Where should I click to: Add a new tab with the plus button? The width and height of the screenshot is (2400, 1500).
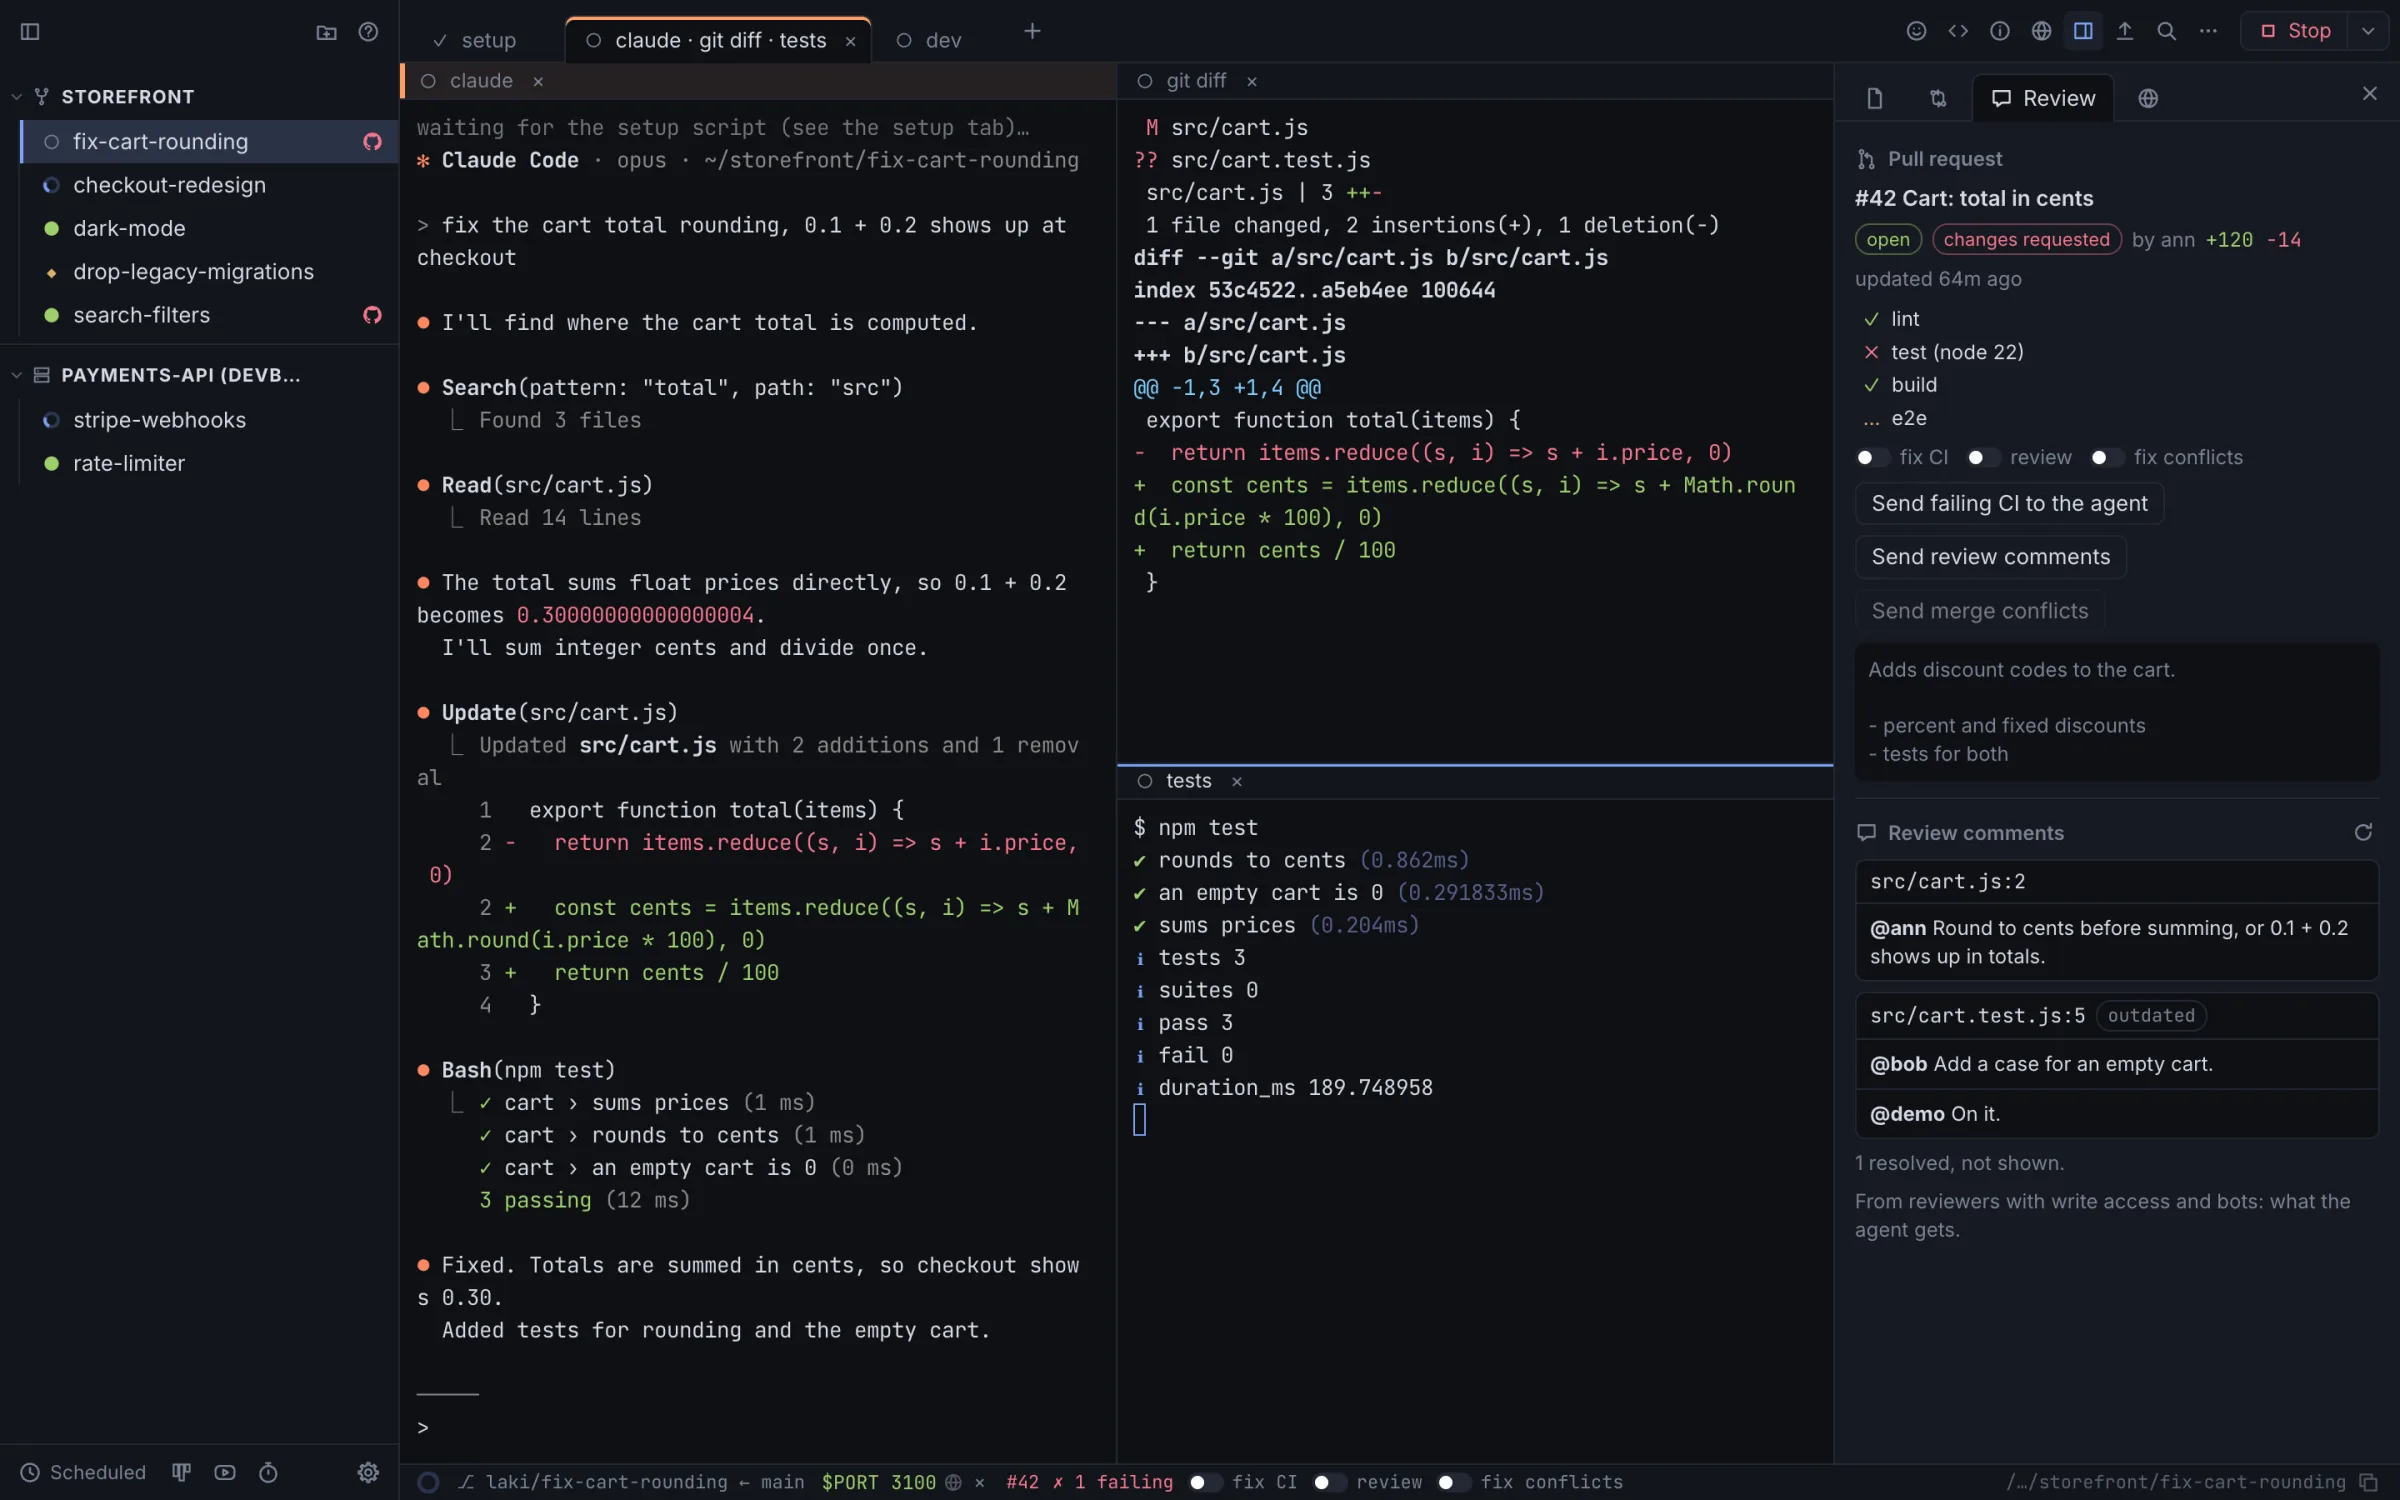pos(1032,32)
